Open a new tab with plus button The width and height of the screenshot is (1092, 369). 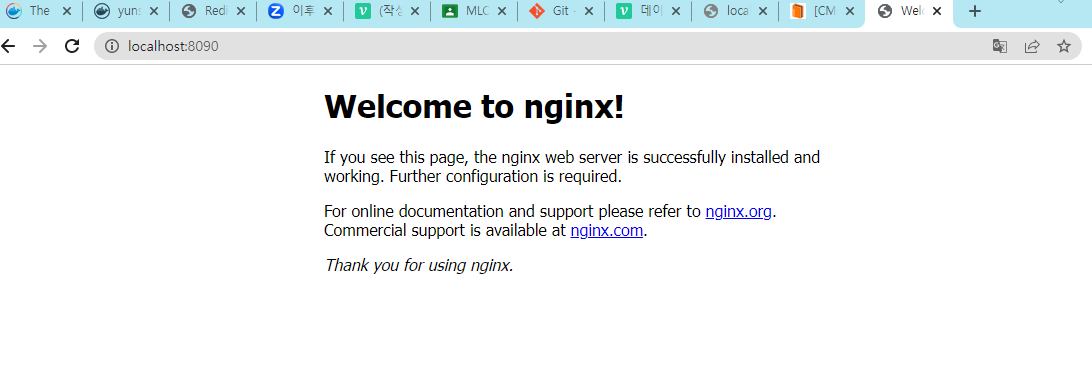tap(975, 11)
